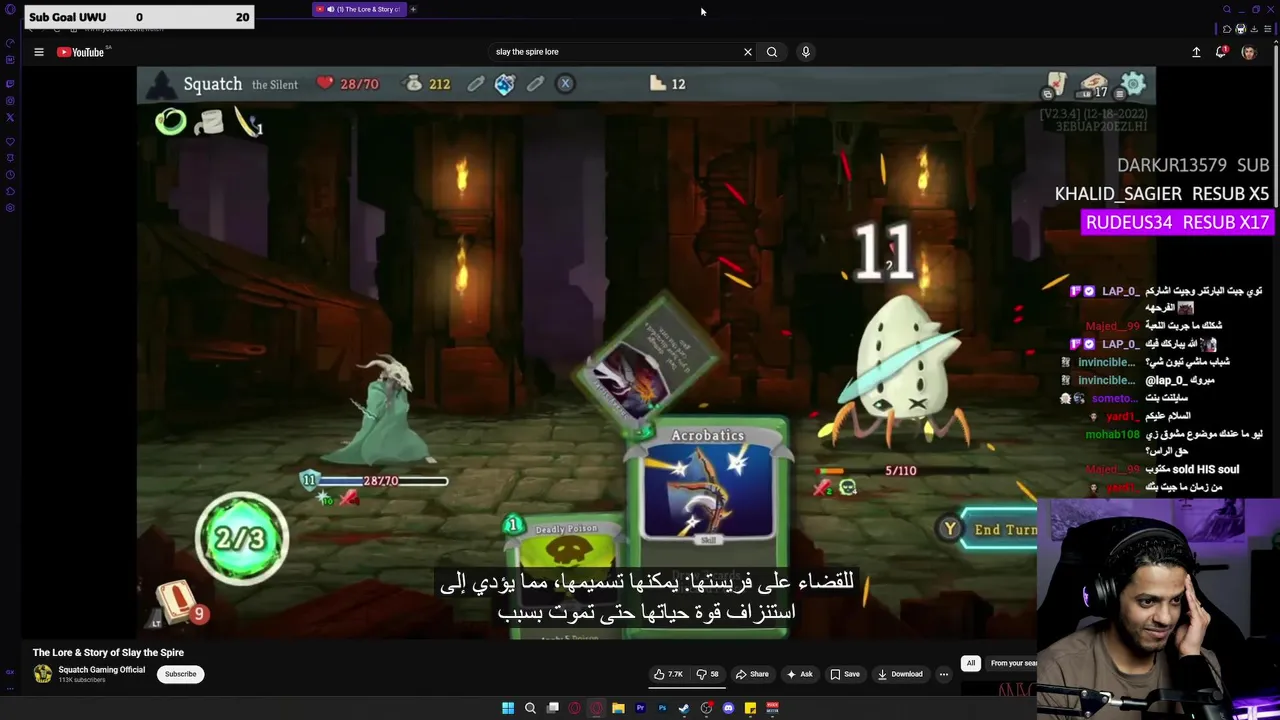Click the magnifier search button
Viewport: 1280px width, 720px height.
pos(772,52)
